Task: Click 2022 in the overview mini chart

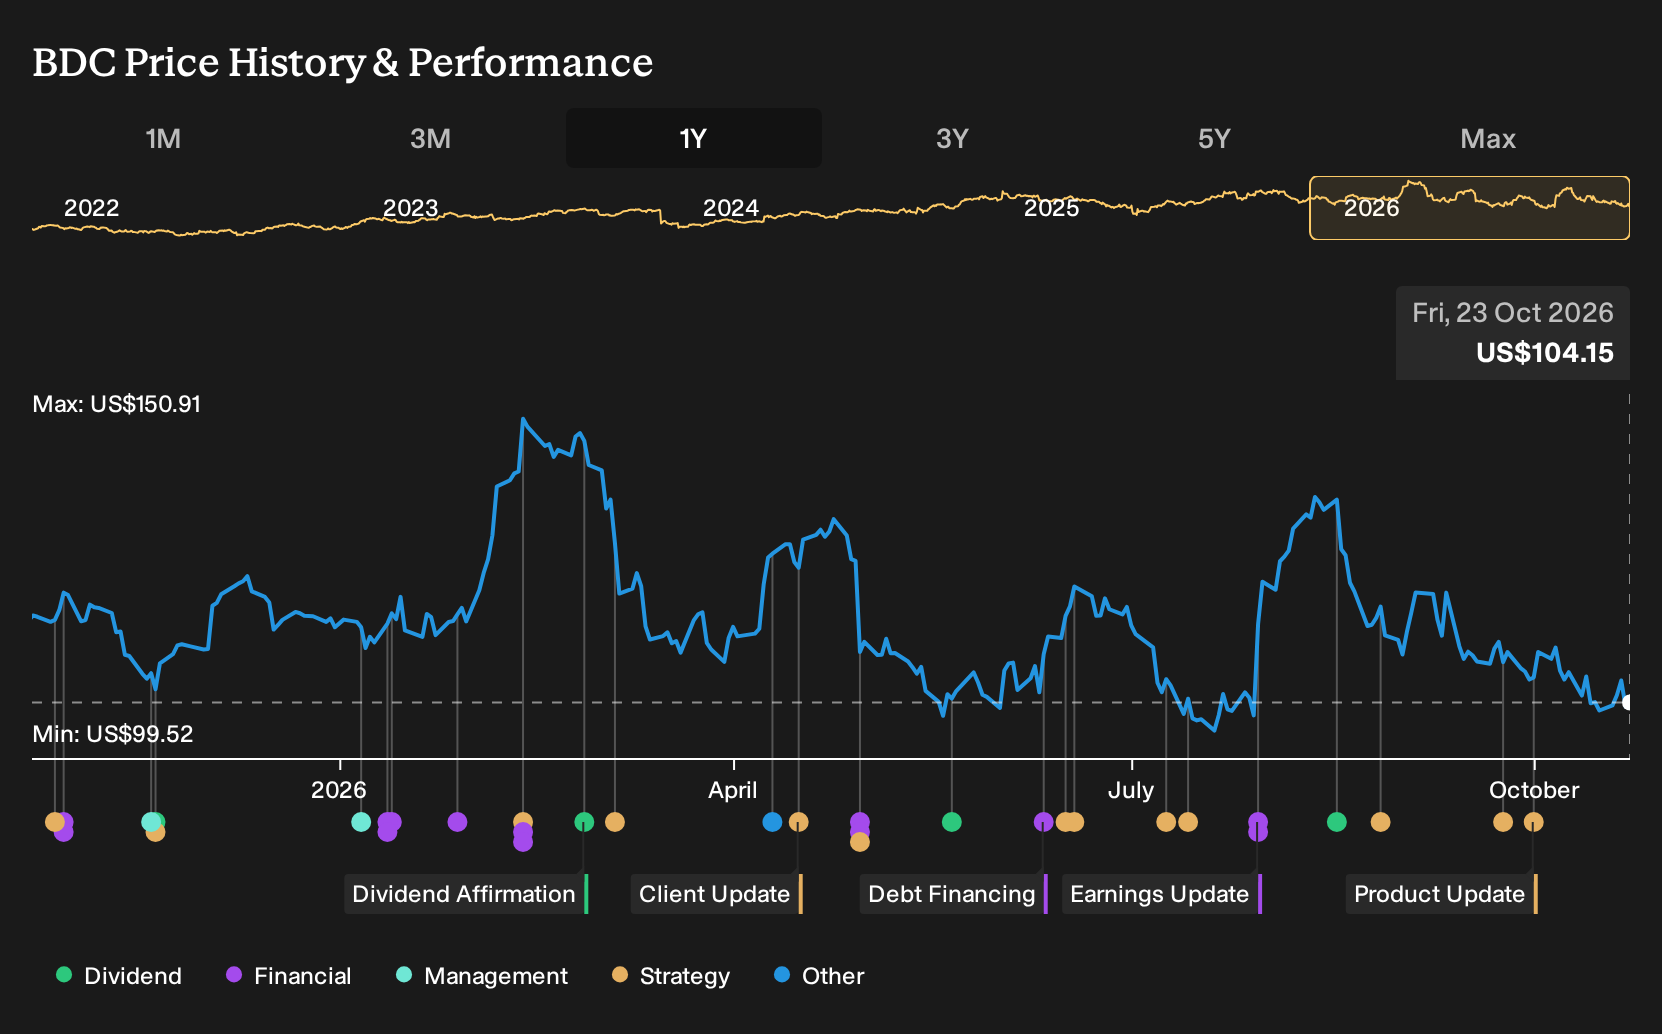Action: 91,208
